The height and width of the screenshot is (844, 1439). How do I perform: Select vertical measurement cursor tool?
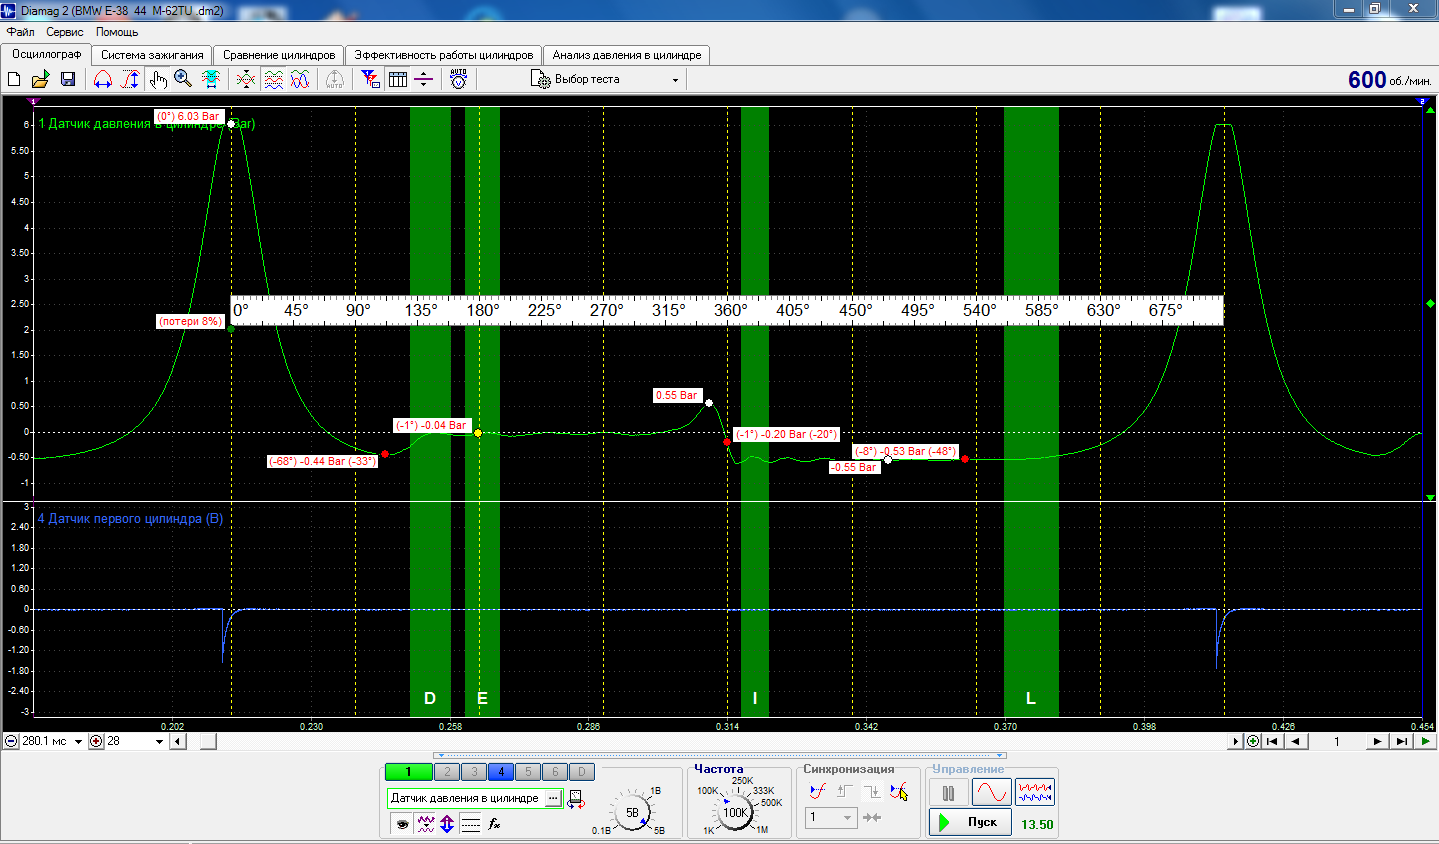click(130, 80)
